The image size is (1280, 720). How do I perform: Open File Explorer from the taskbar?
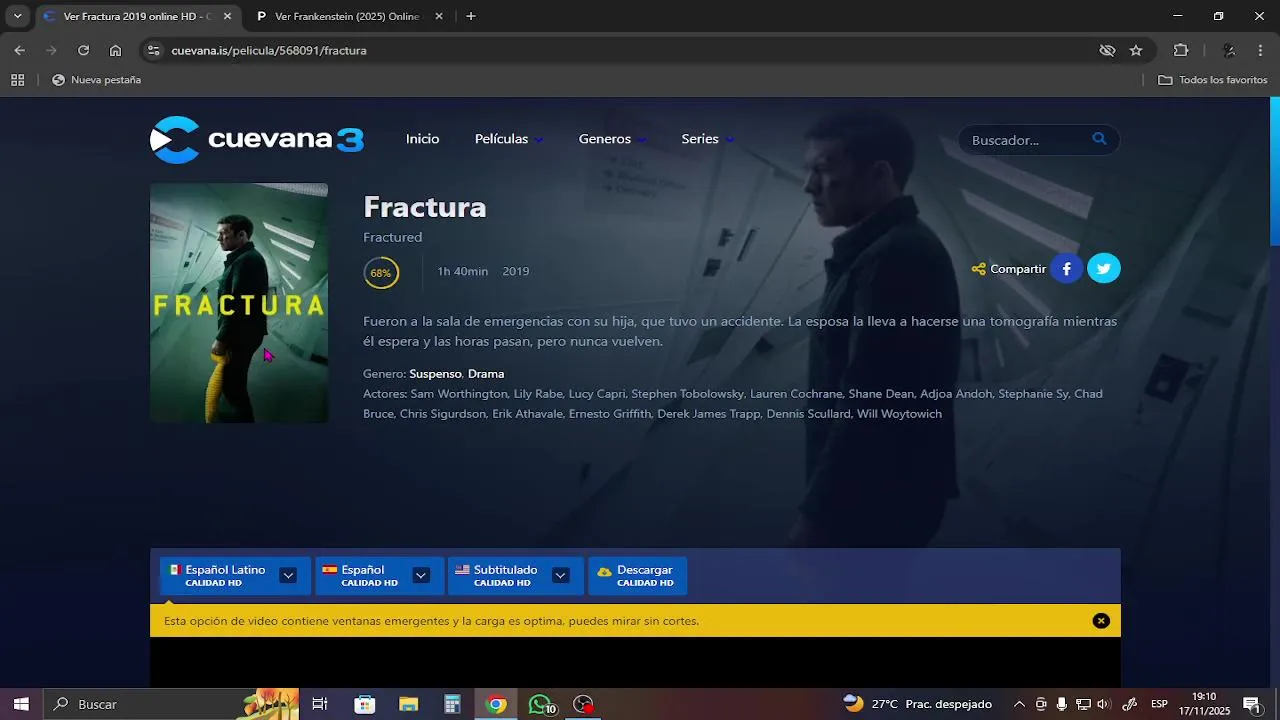[408, 704]
